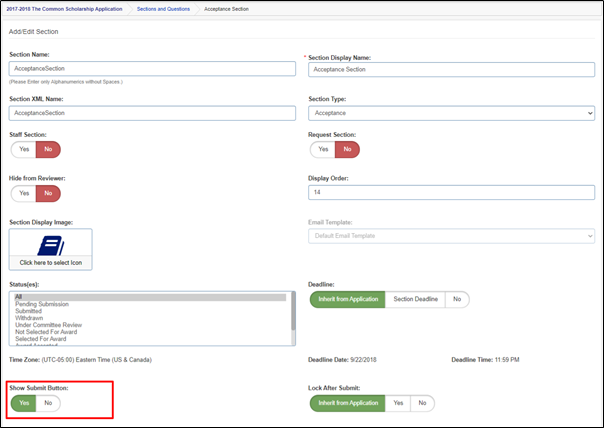This screenshot has height=428, width=604.
Task: Open '2017-2018 The Common Scholarship Application' breadcrumb
Action: click(64, 9)
